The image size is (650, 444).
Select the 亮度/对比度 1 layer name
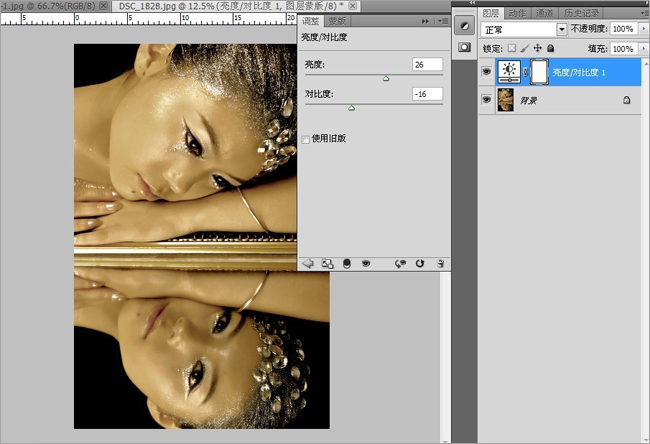pyautogui.click(x=579, y=73)
